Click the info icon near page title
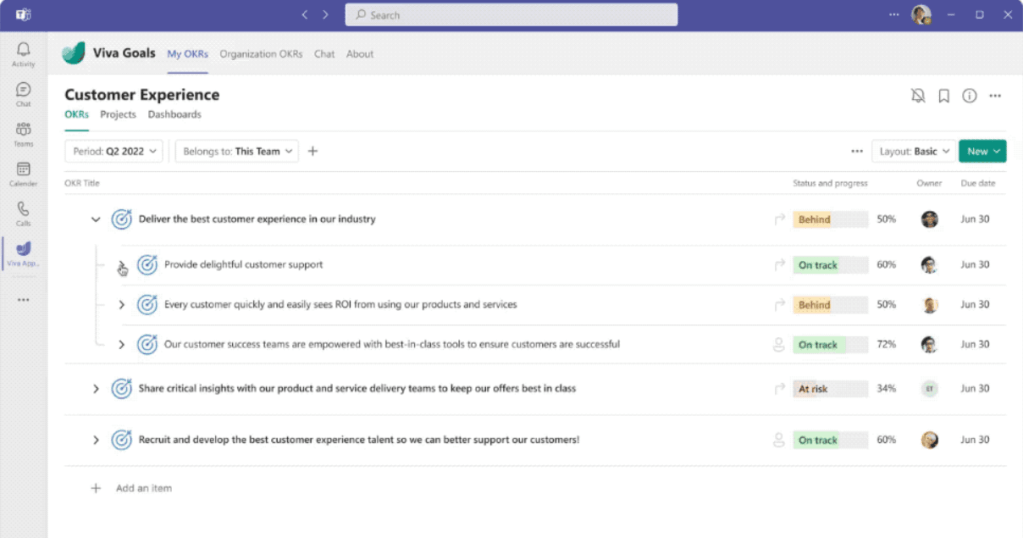 click(969, 96)
